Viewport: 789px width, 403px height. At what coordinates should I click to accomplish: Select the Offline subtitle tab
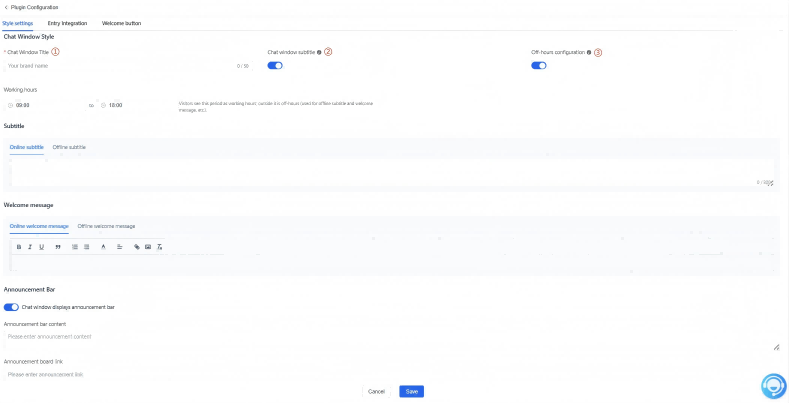click(69, 147)
